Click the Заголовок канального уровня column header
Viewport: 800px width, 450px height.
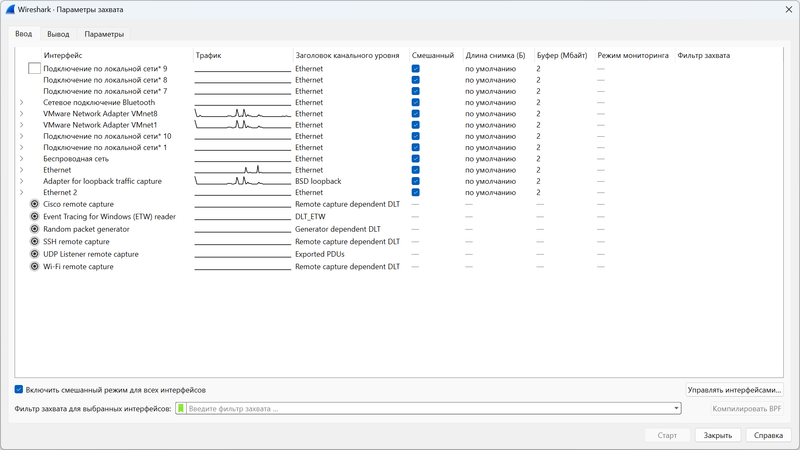pyautogui.click(x=351, y=55)
